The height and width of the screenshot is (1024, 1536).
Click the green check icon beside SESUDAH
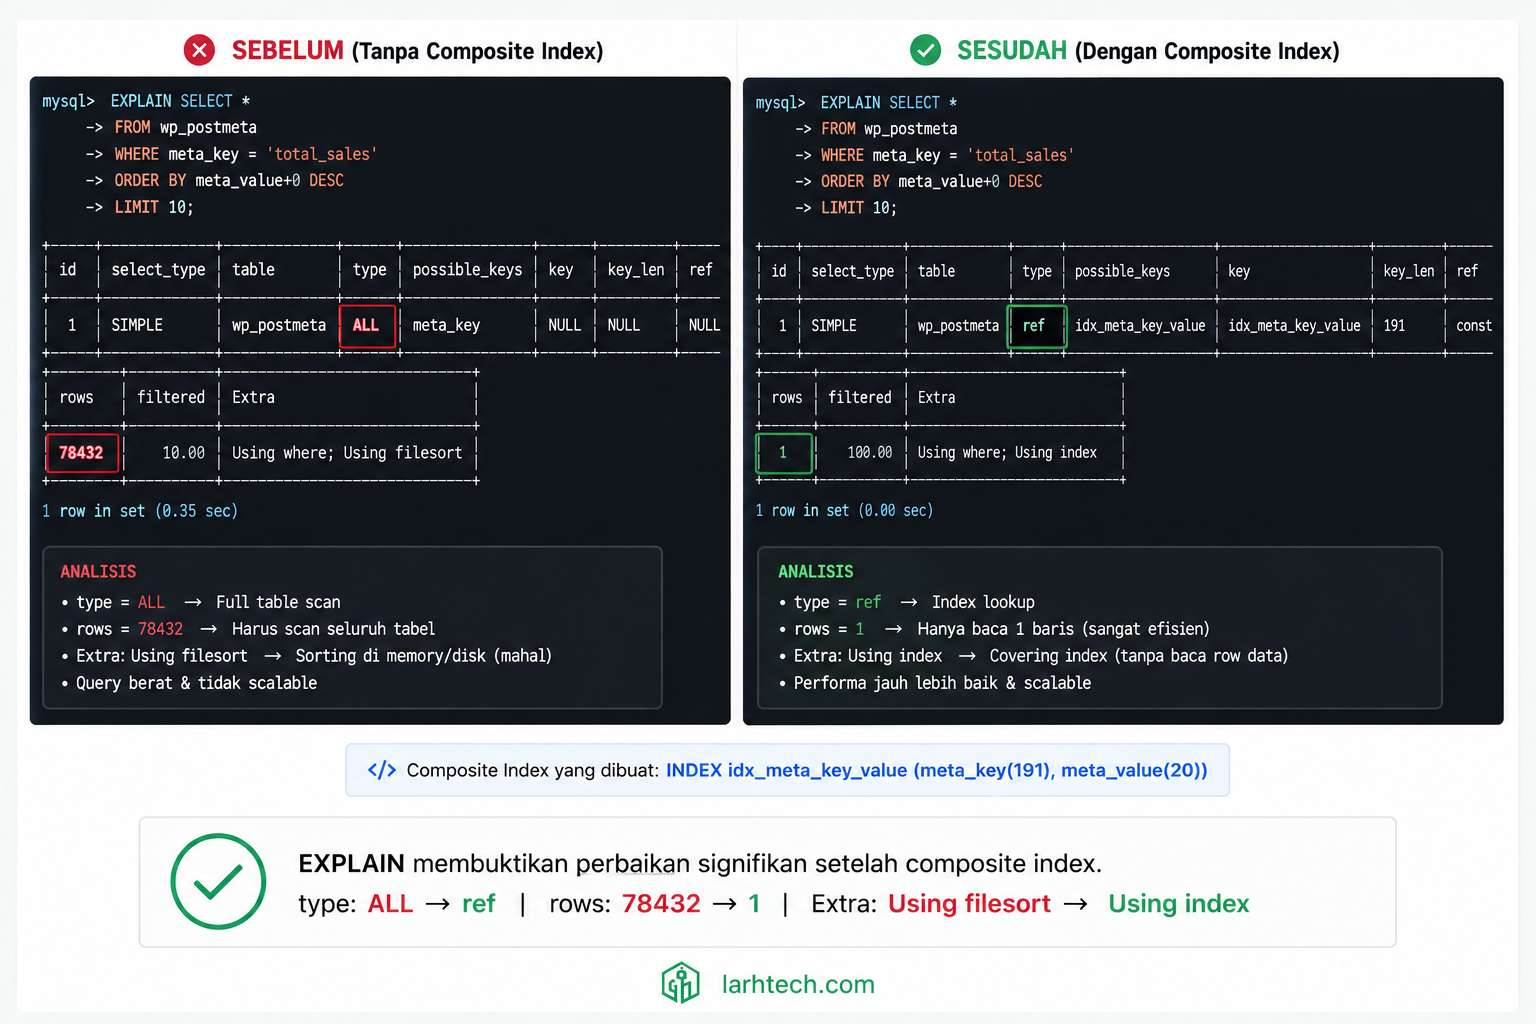click(x=925, y=50)
